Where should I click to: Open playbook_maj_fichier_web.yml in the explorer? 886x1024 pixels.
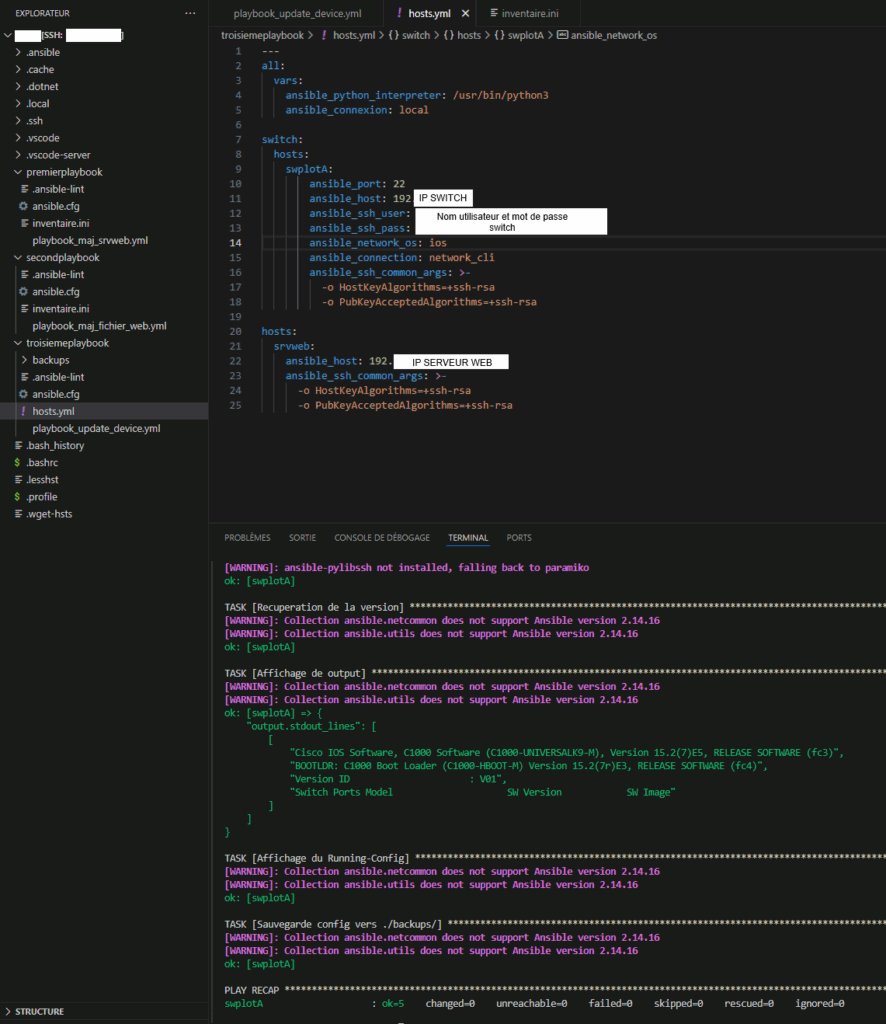coord(99,326)
